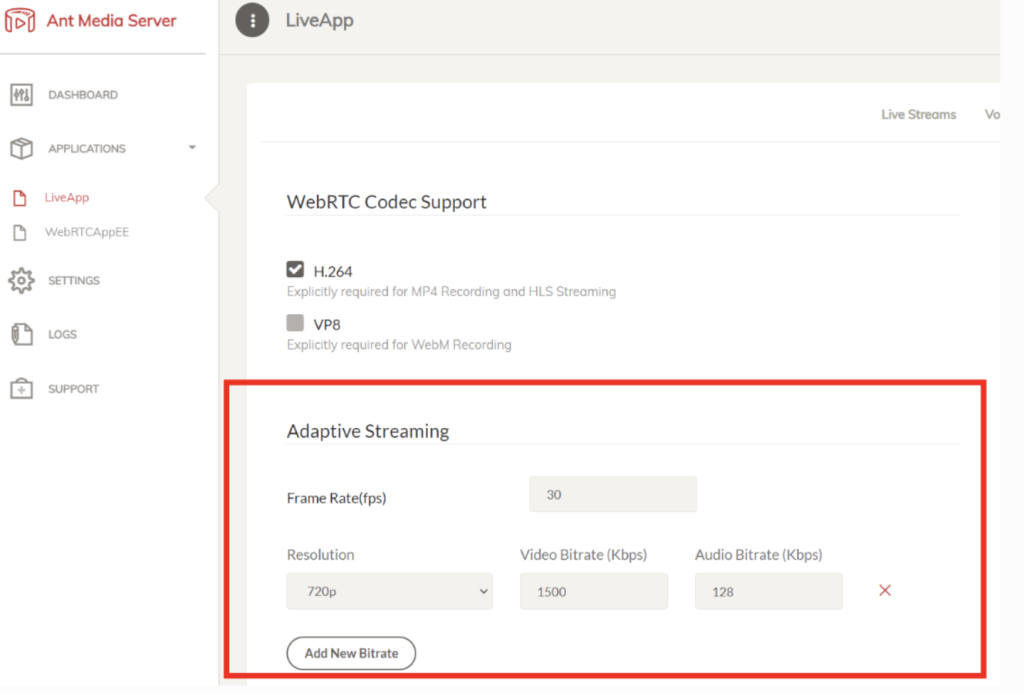1024x695 pixels.
Task: Click the Video Bitrate (Kbps) label
Action: tap(583, 555)
